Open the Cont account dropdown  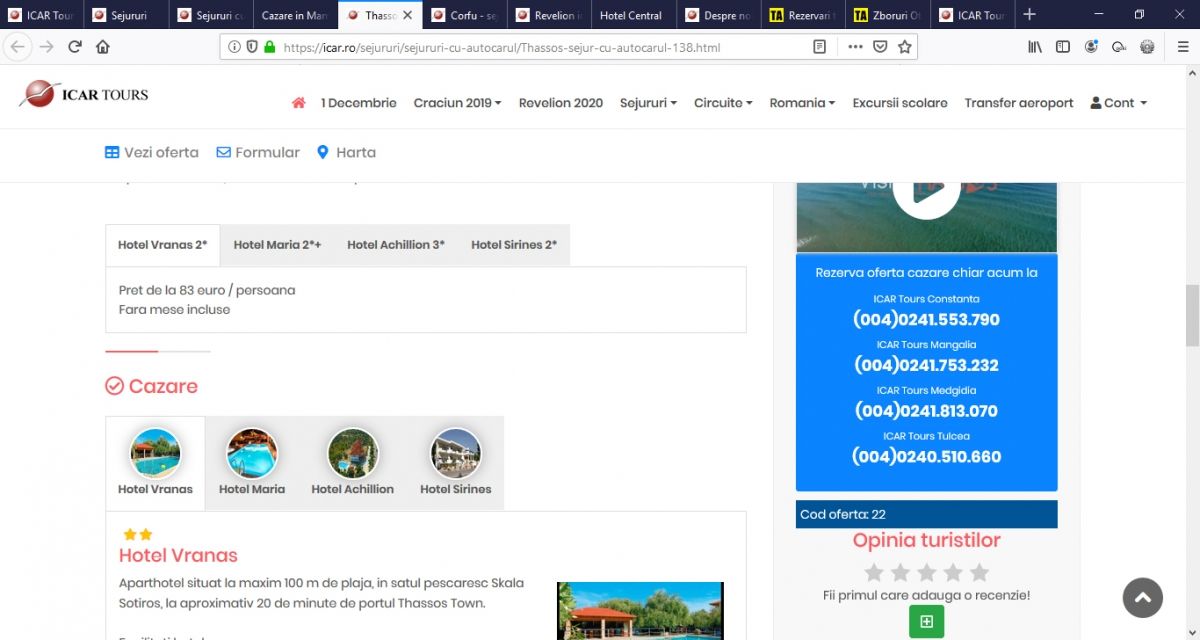coord(1118,103)
